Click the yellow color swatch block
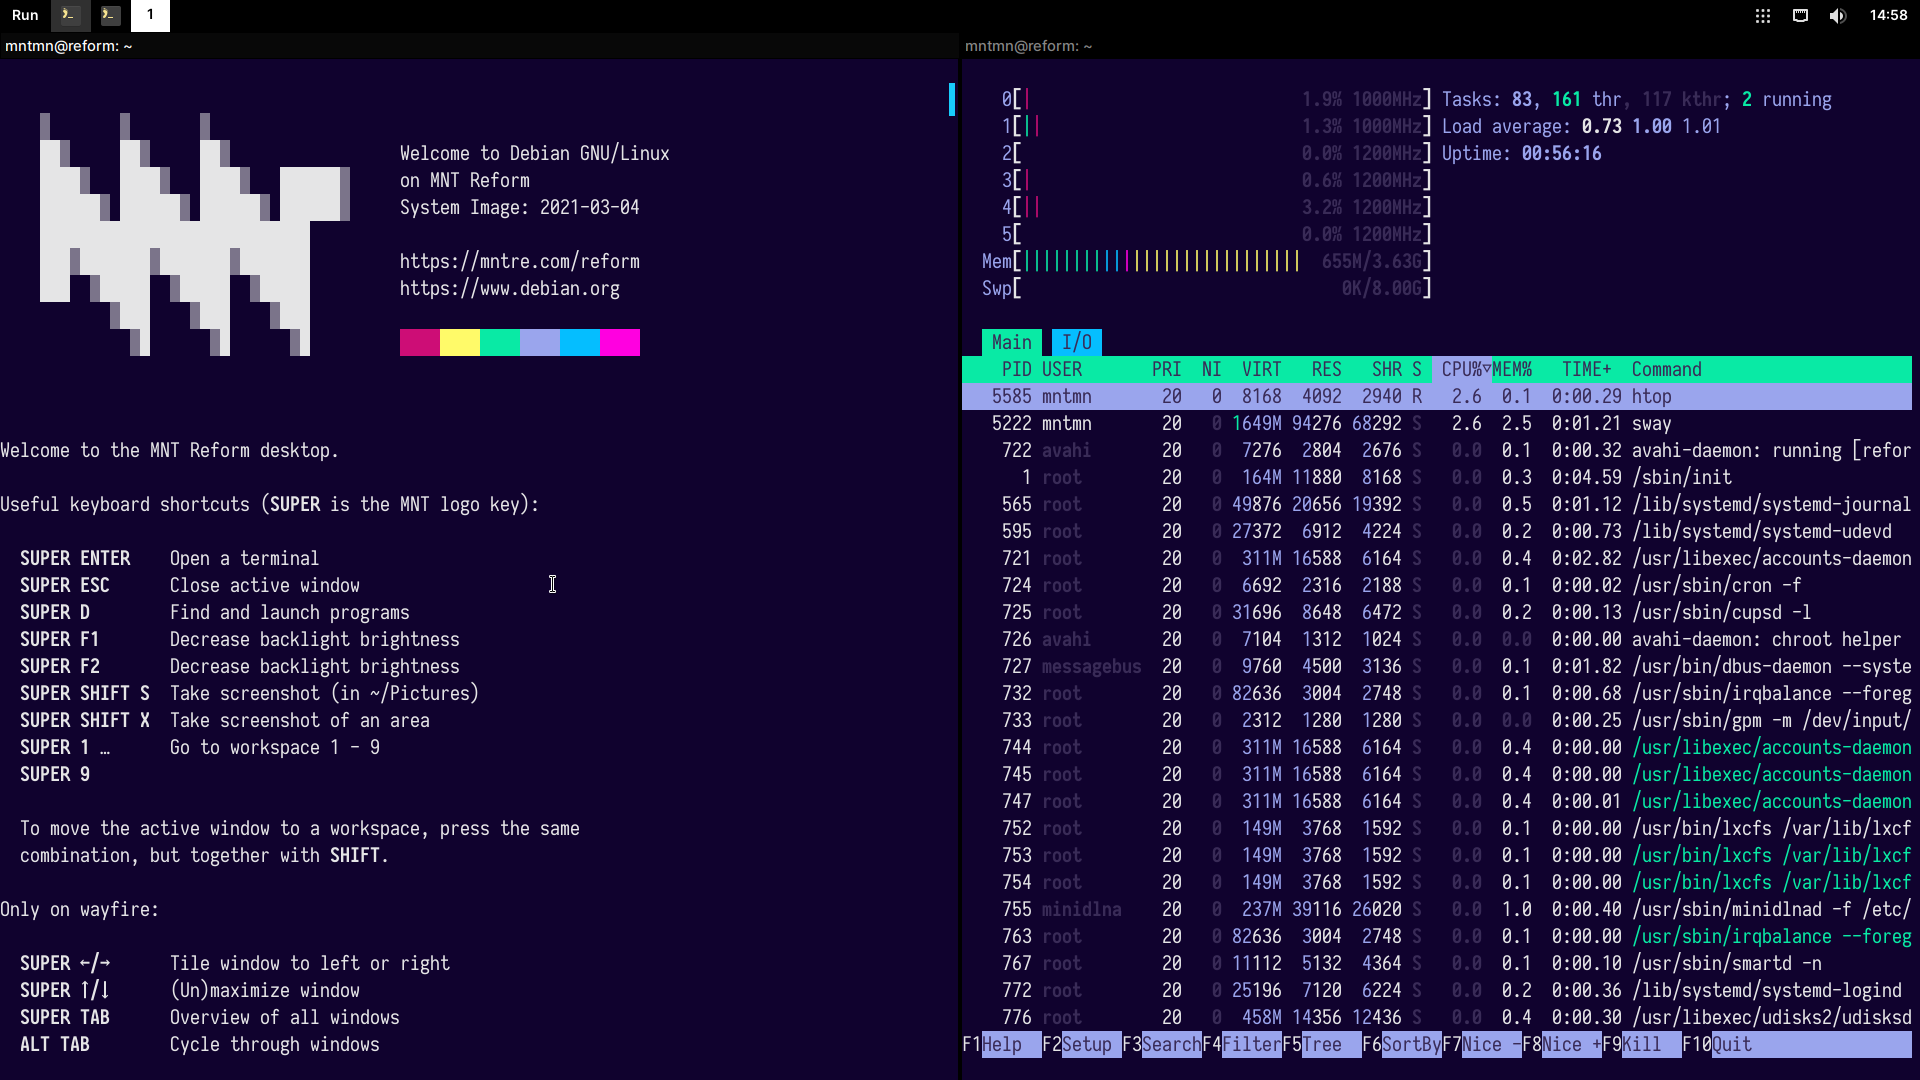This screenshot has height=1080, width=1920. click(x=459, y=342)
